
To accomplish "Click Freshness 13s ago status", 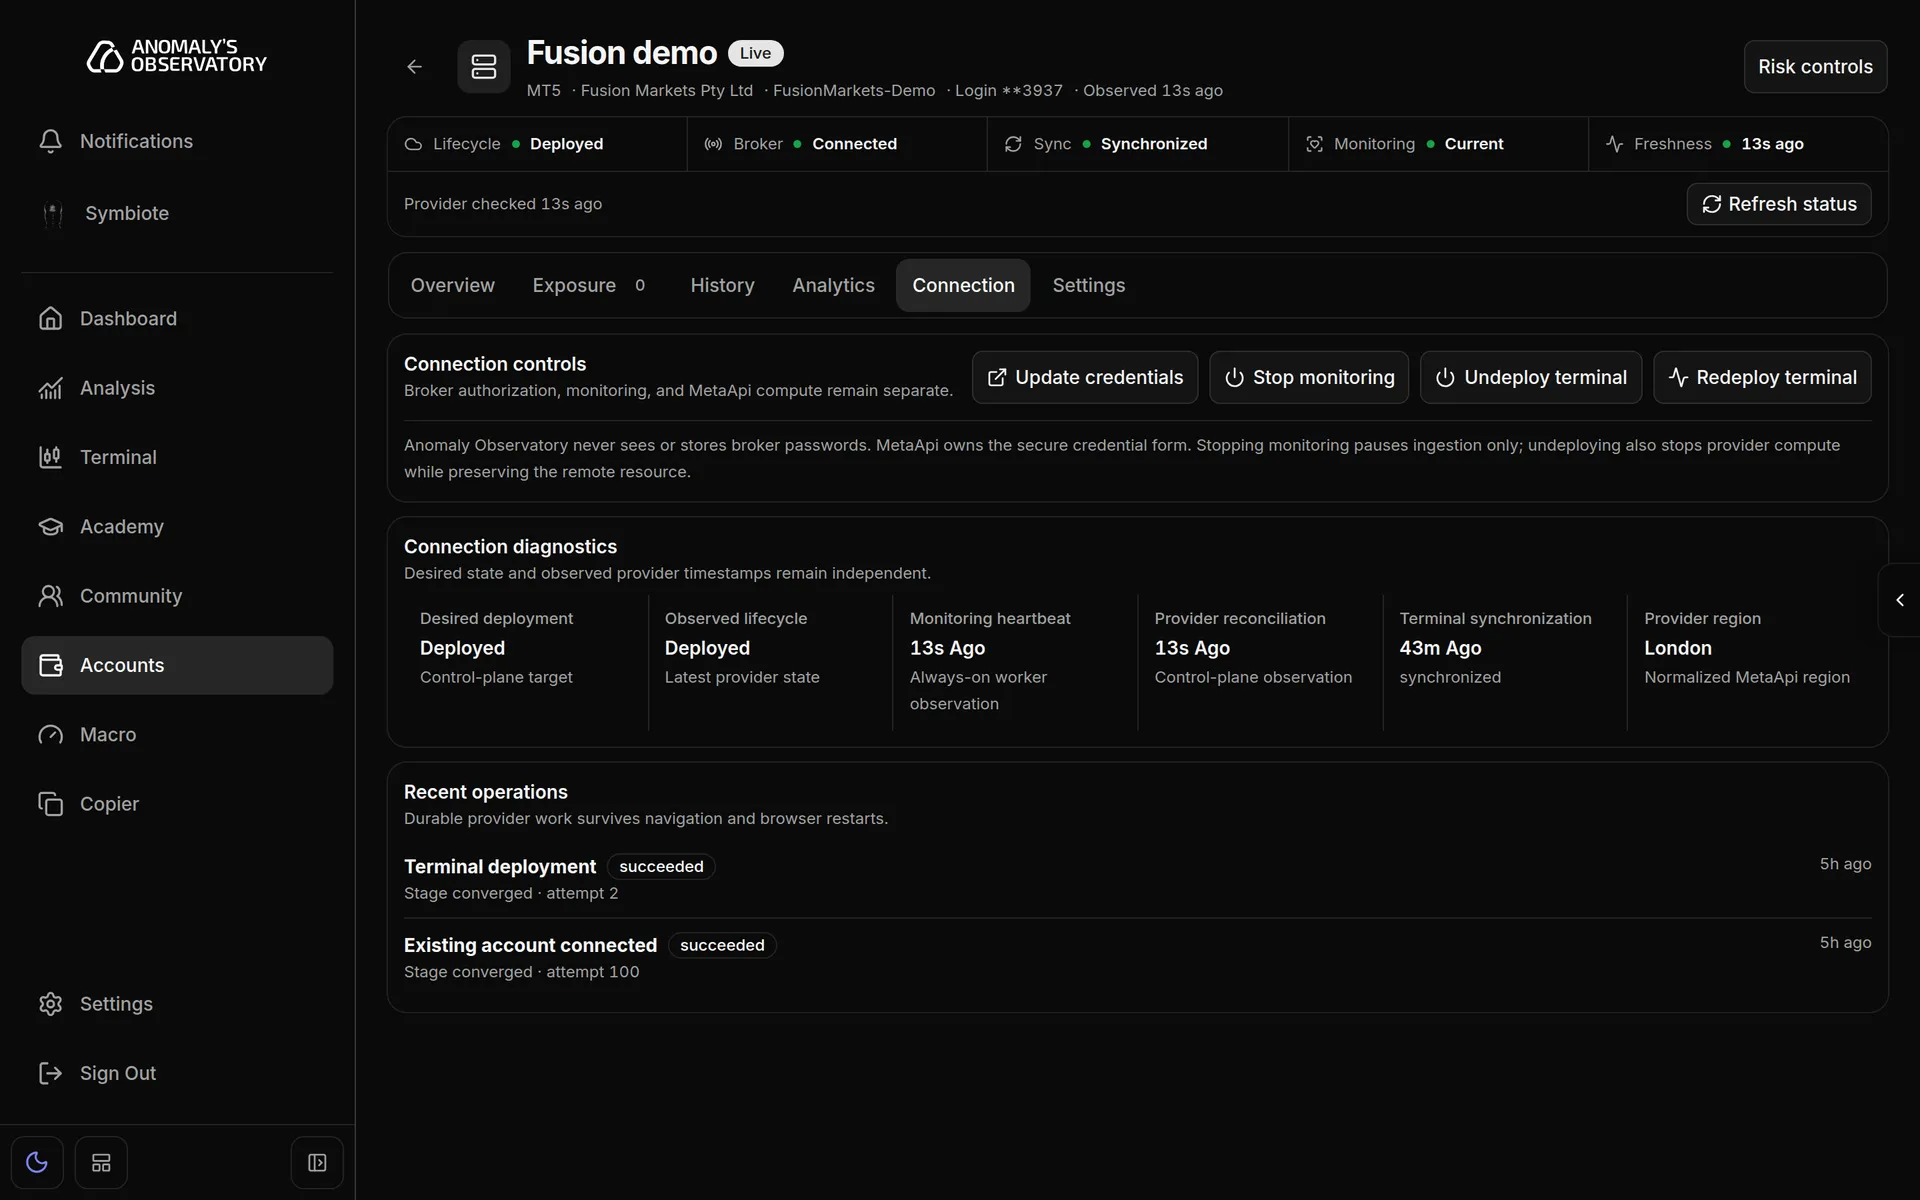I will point(1738,144).
